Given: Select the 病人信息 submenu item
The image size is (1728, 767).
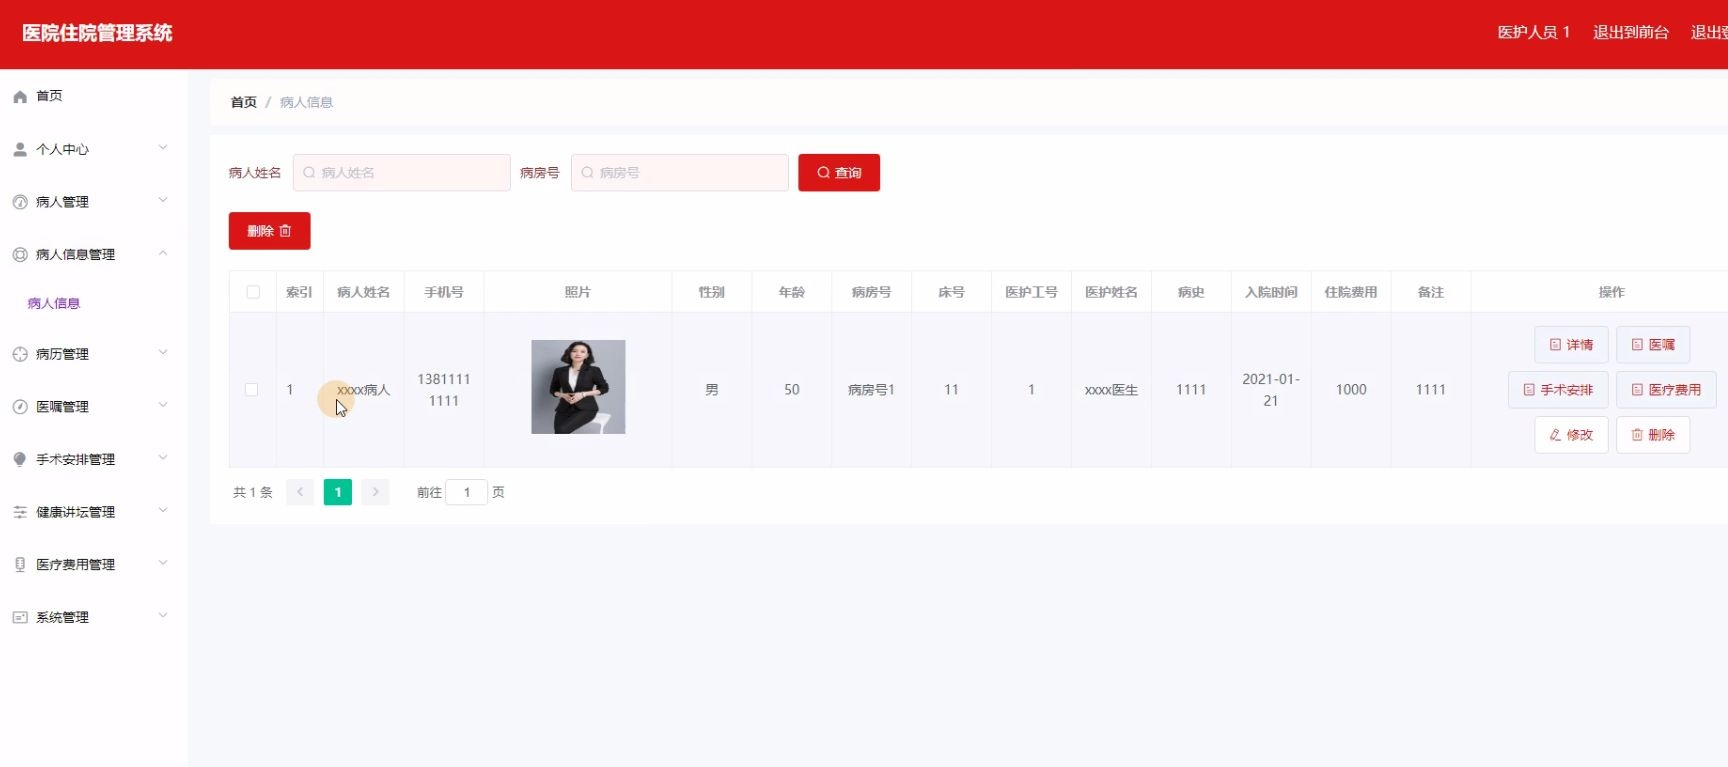Looking at the screenshot, I should (54, 303).
